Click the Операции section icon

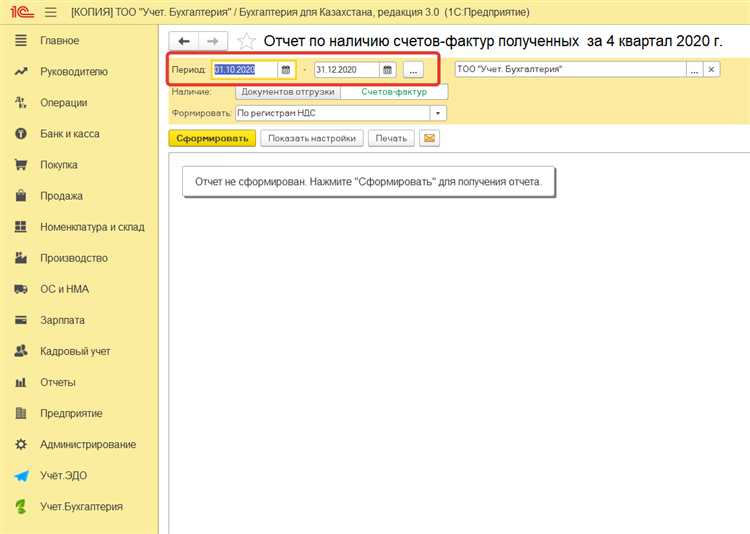coord(21,102)
